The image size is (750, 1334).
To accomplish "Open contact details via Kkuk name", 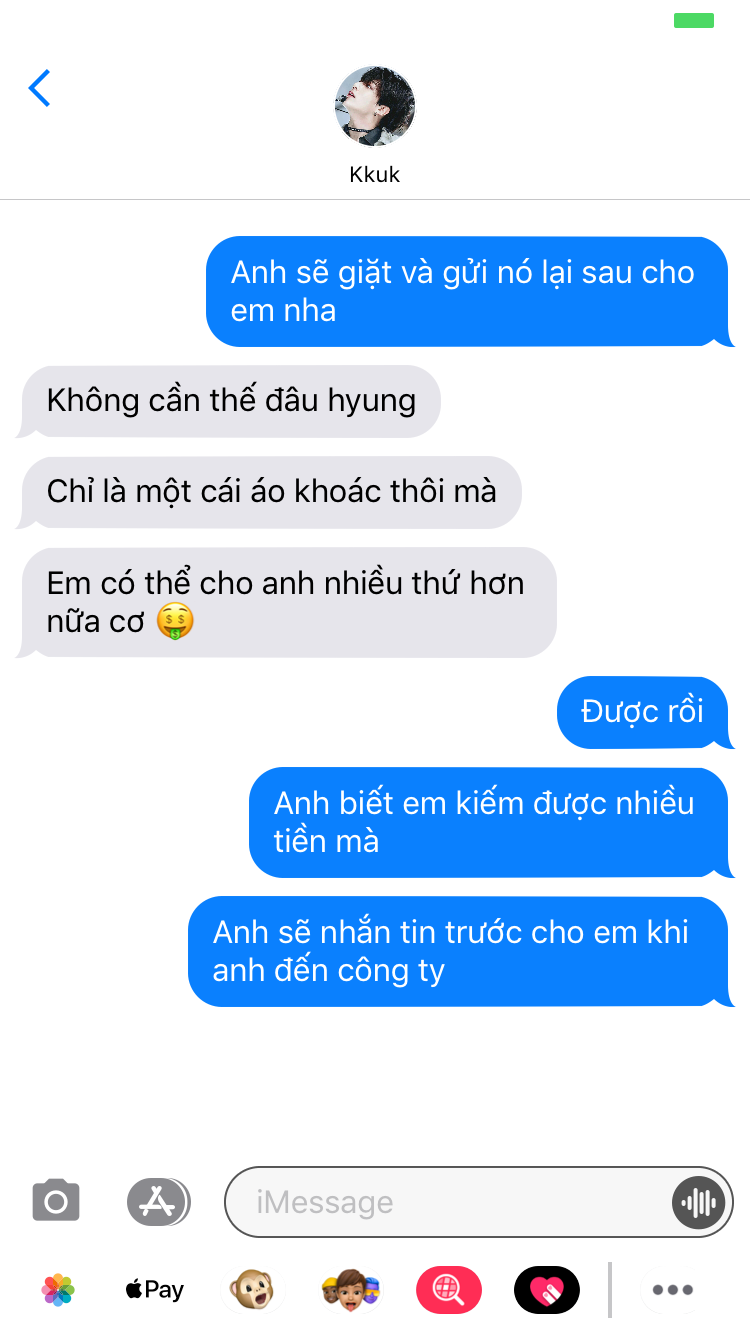I will click(x=375, y=175).
